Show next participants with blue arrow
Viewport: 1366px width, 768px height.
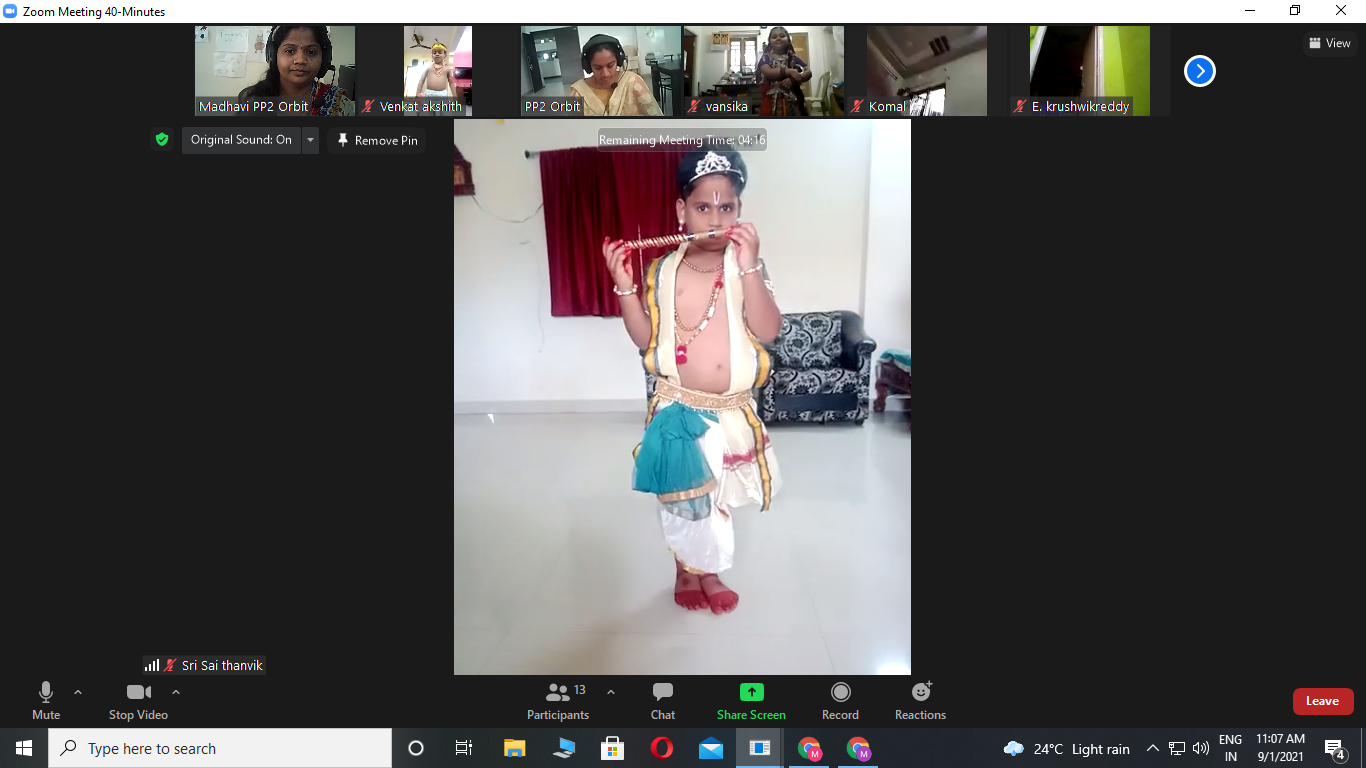coord(1200,71)
